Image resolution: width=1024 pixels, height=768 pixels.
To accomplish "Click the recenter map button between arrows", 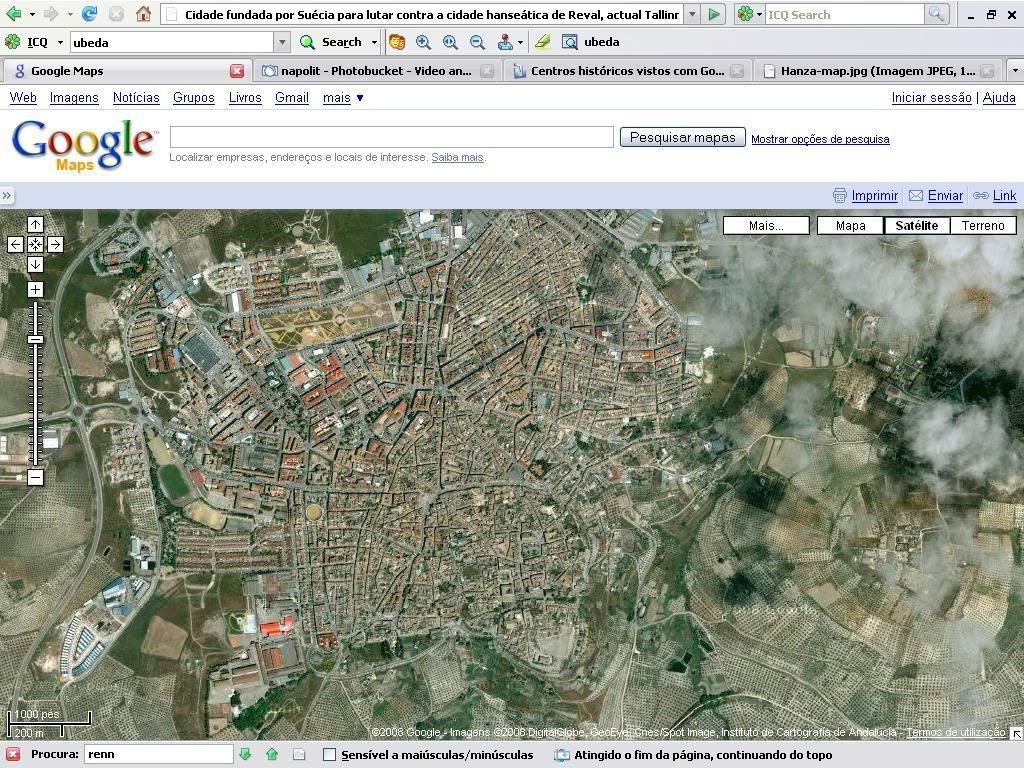I will (x=35, y=244).
